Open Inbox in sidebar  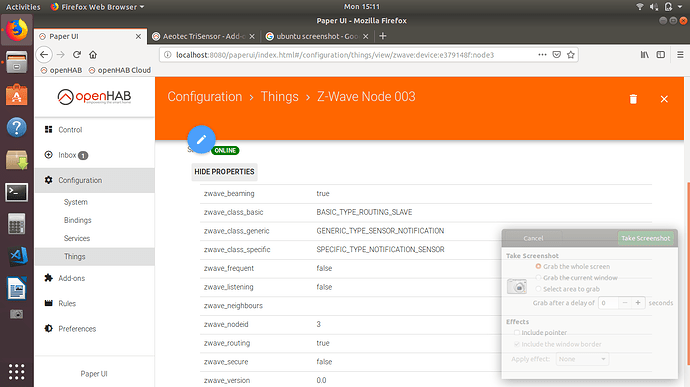click(95, 155)
